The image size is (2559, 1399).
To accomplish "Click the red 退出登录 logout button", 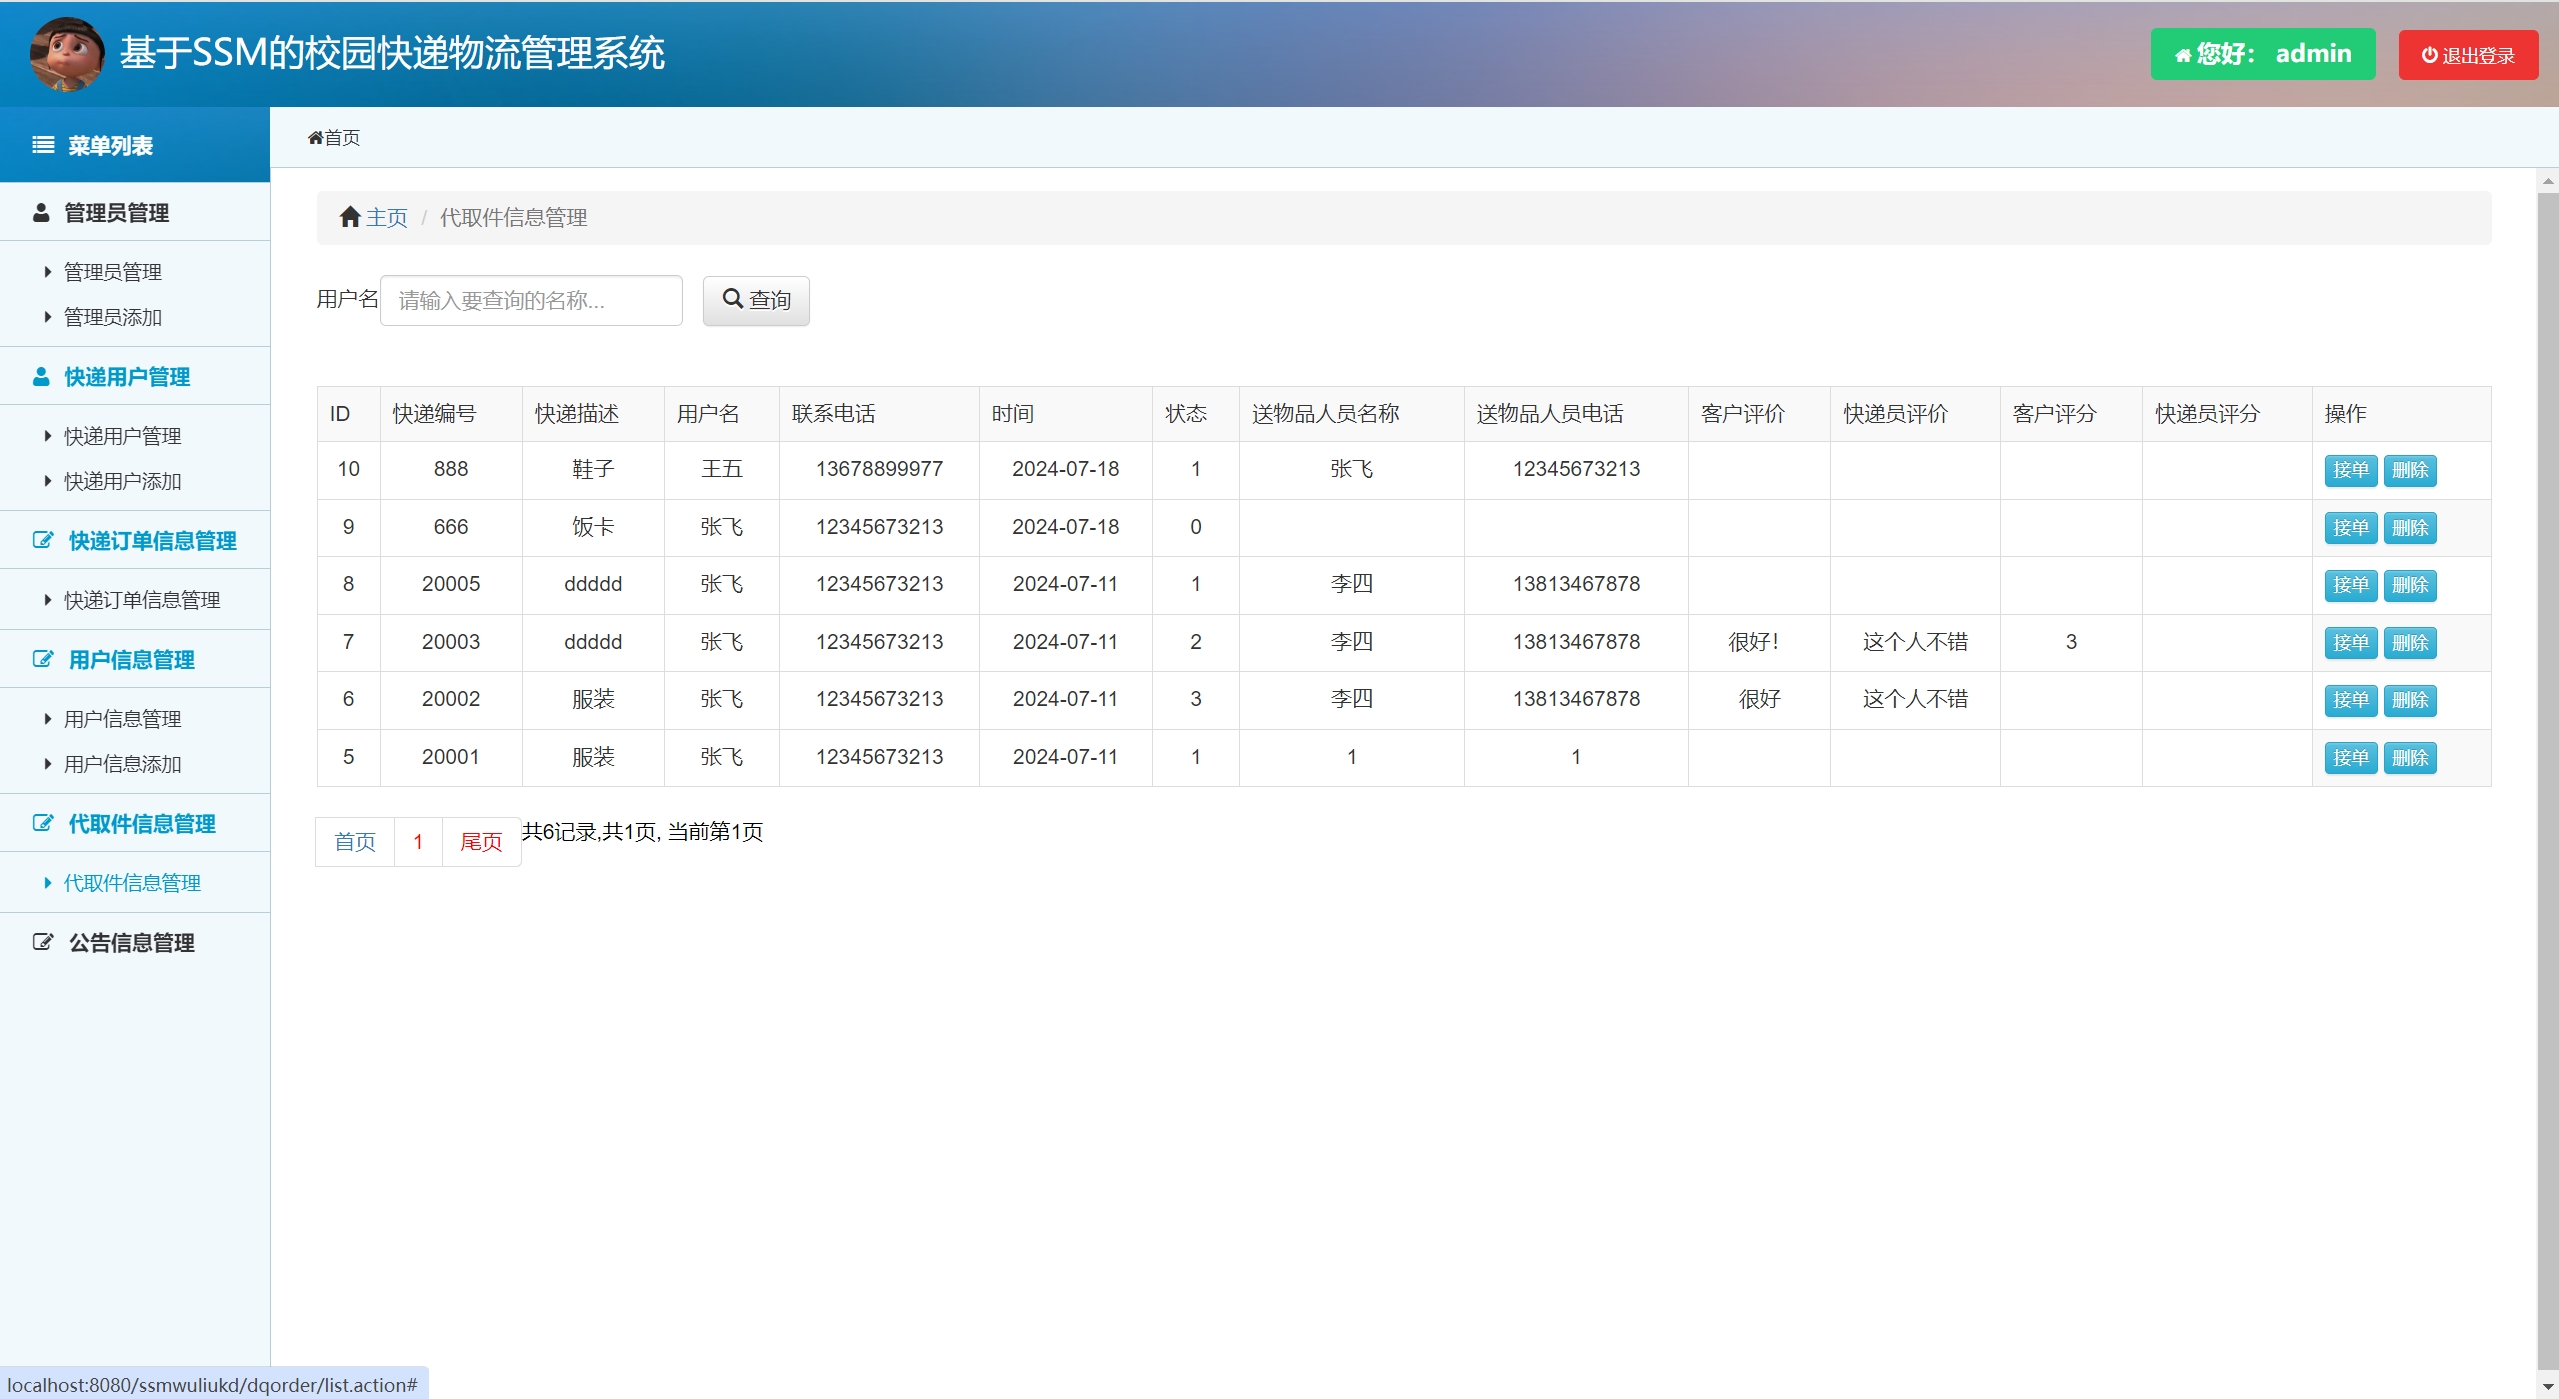I will (x=2467, y=55).
